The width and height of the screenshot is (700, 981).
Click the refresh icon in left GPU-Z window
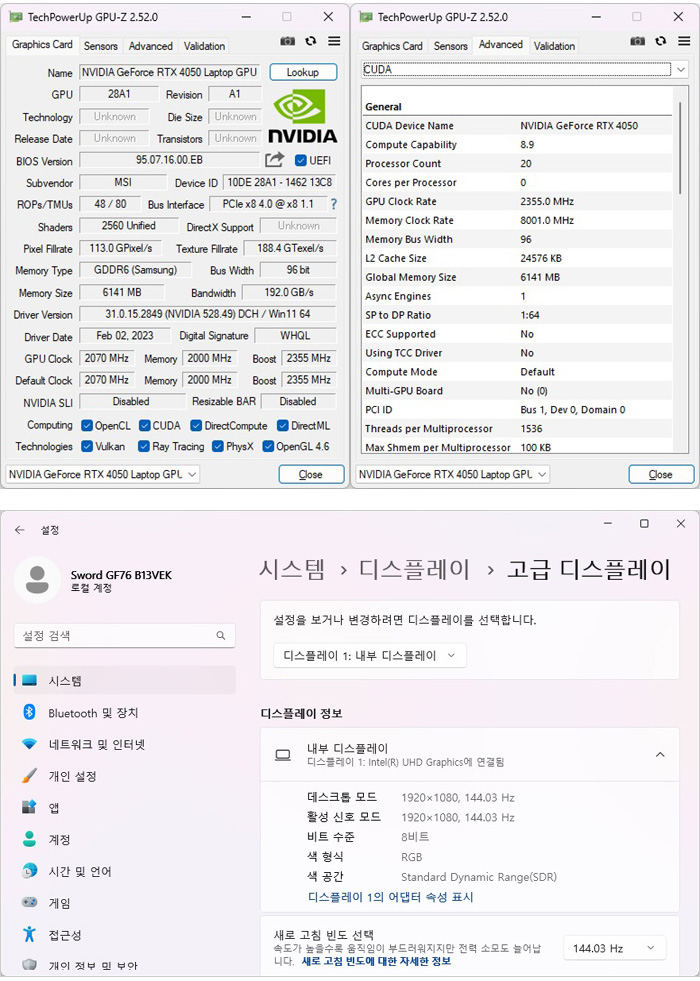[x=311, y=41]
